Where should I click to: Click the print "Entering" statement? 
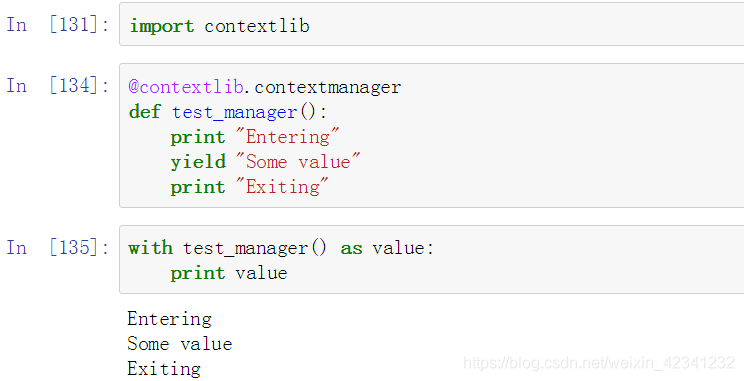coord(255,137)
